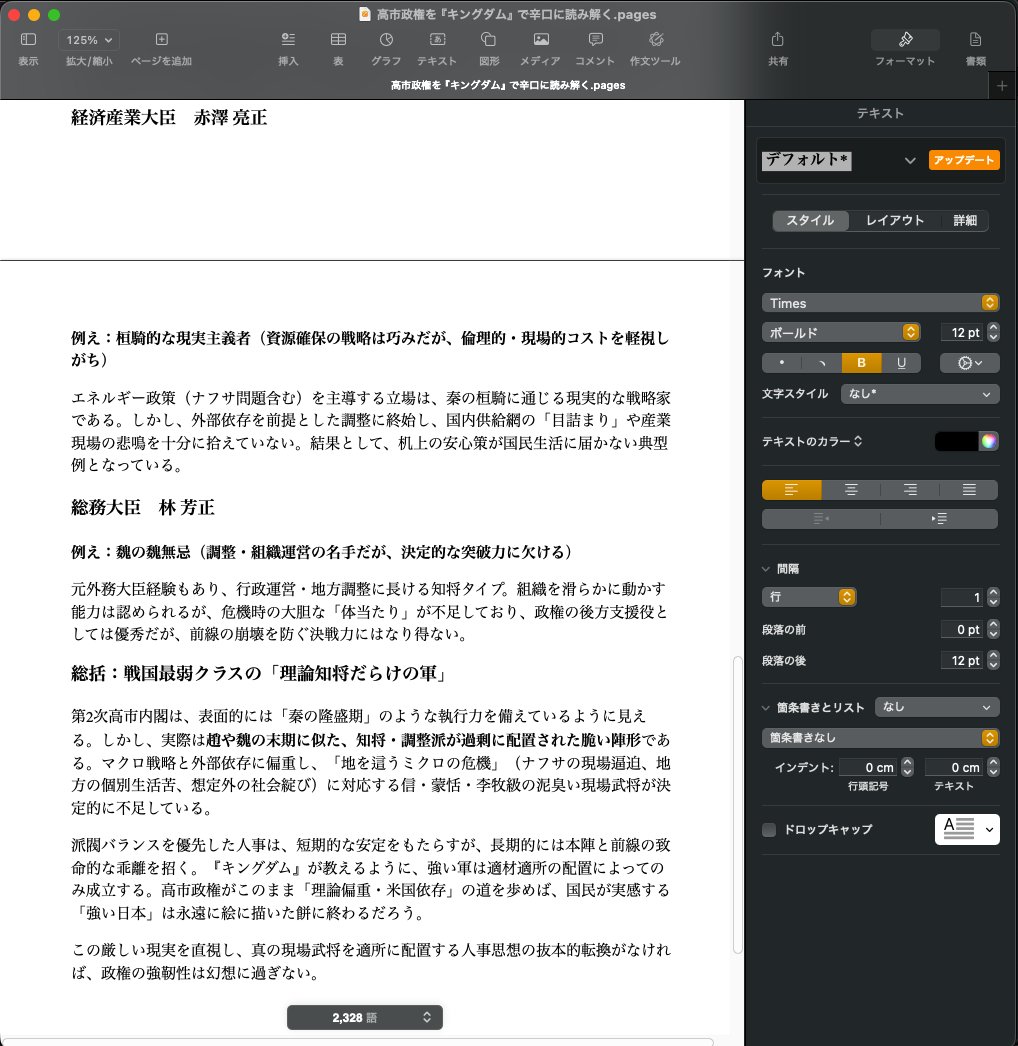Click the document vertical scrollbar
Screen dimensions: 1018x1046
pos(737,805)
